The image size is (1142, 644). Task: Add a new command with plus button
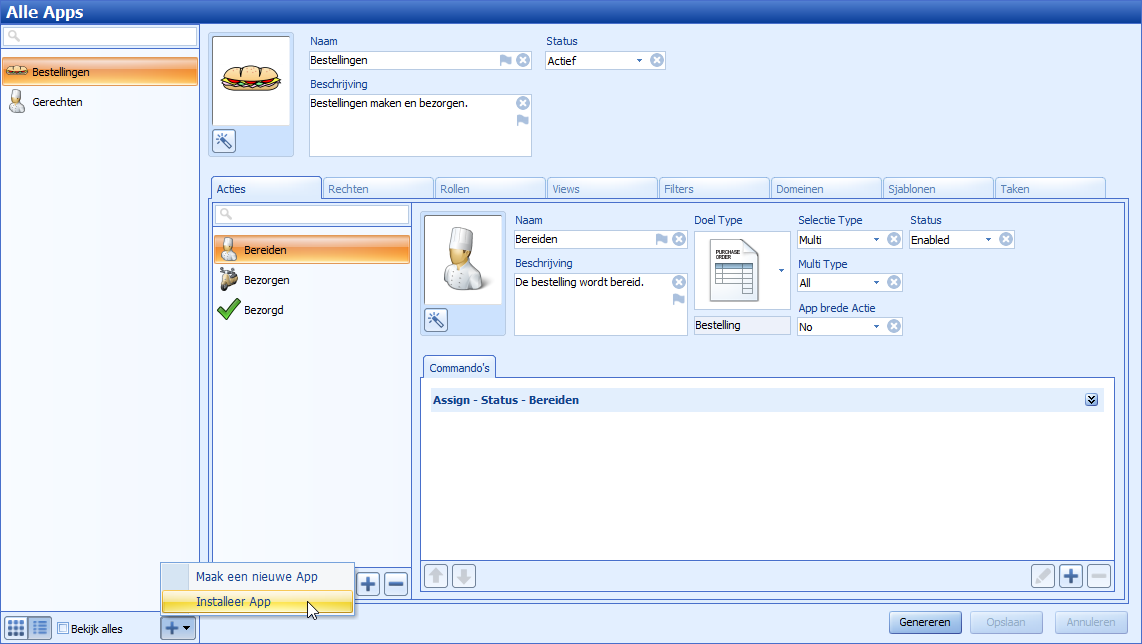(x=1071, y=576)
